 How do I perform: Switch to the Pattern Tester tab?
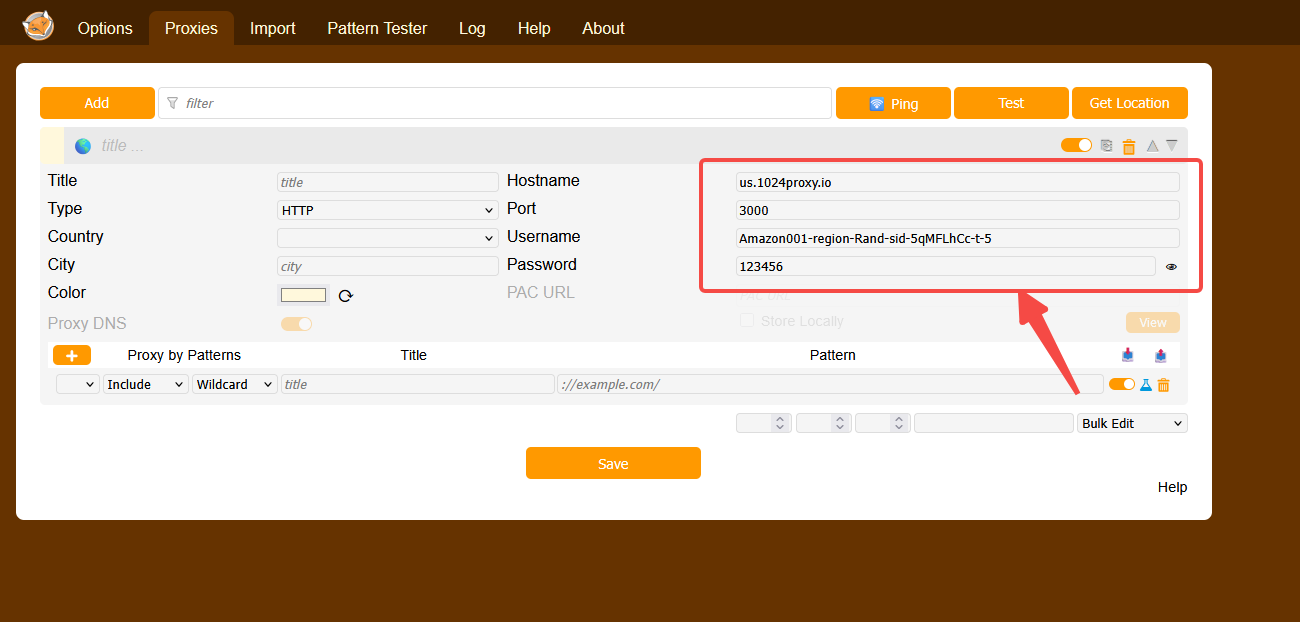click(377, 28)
